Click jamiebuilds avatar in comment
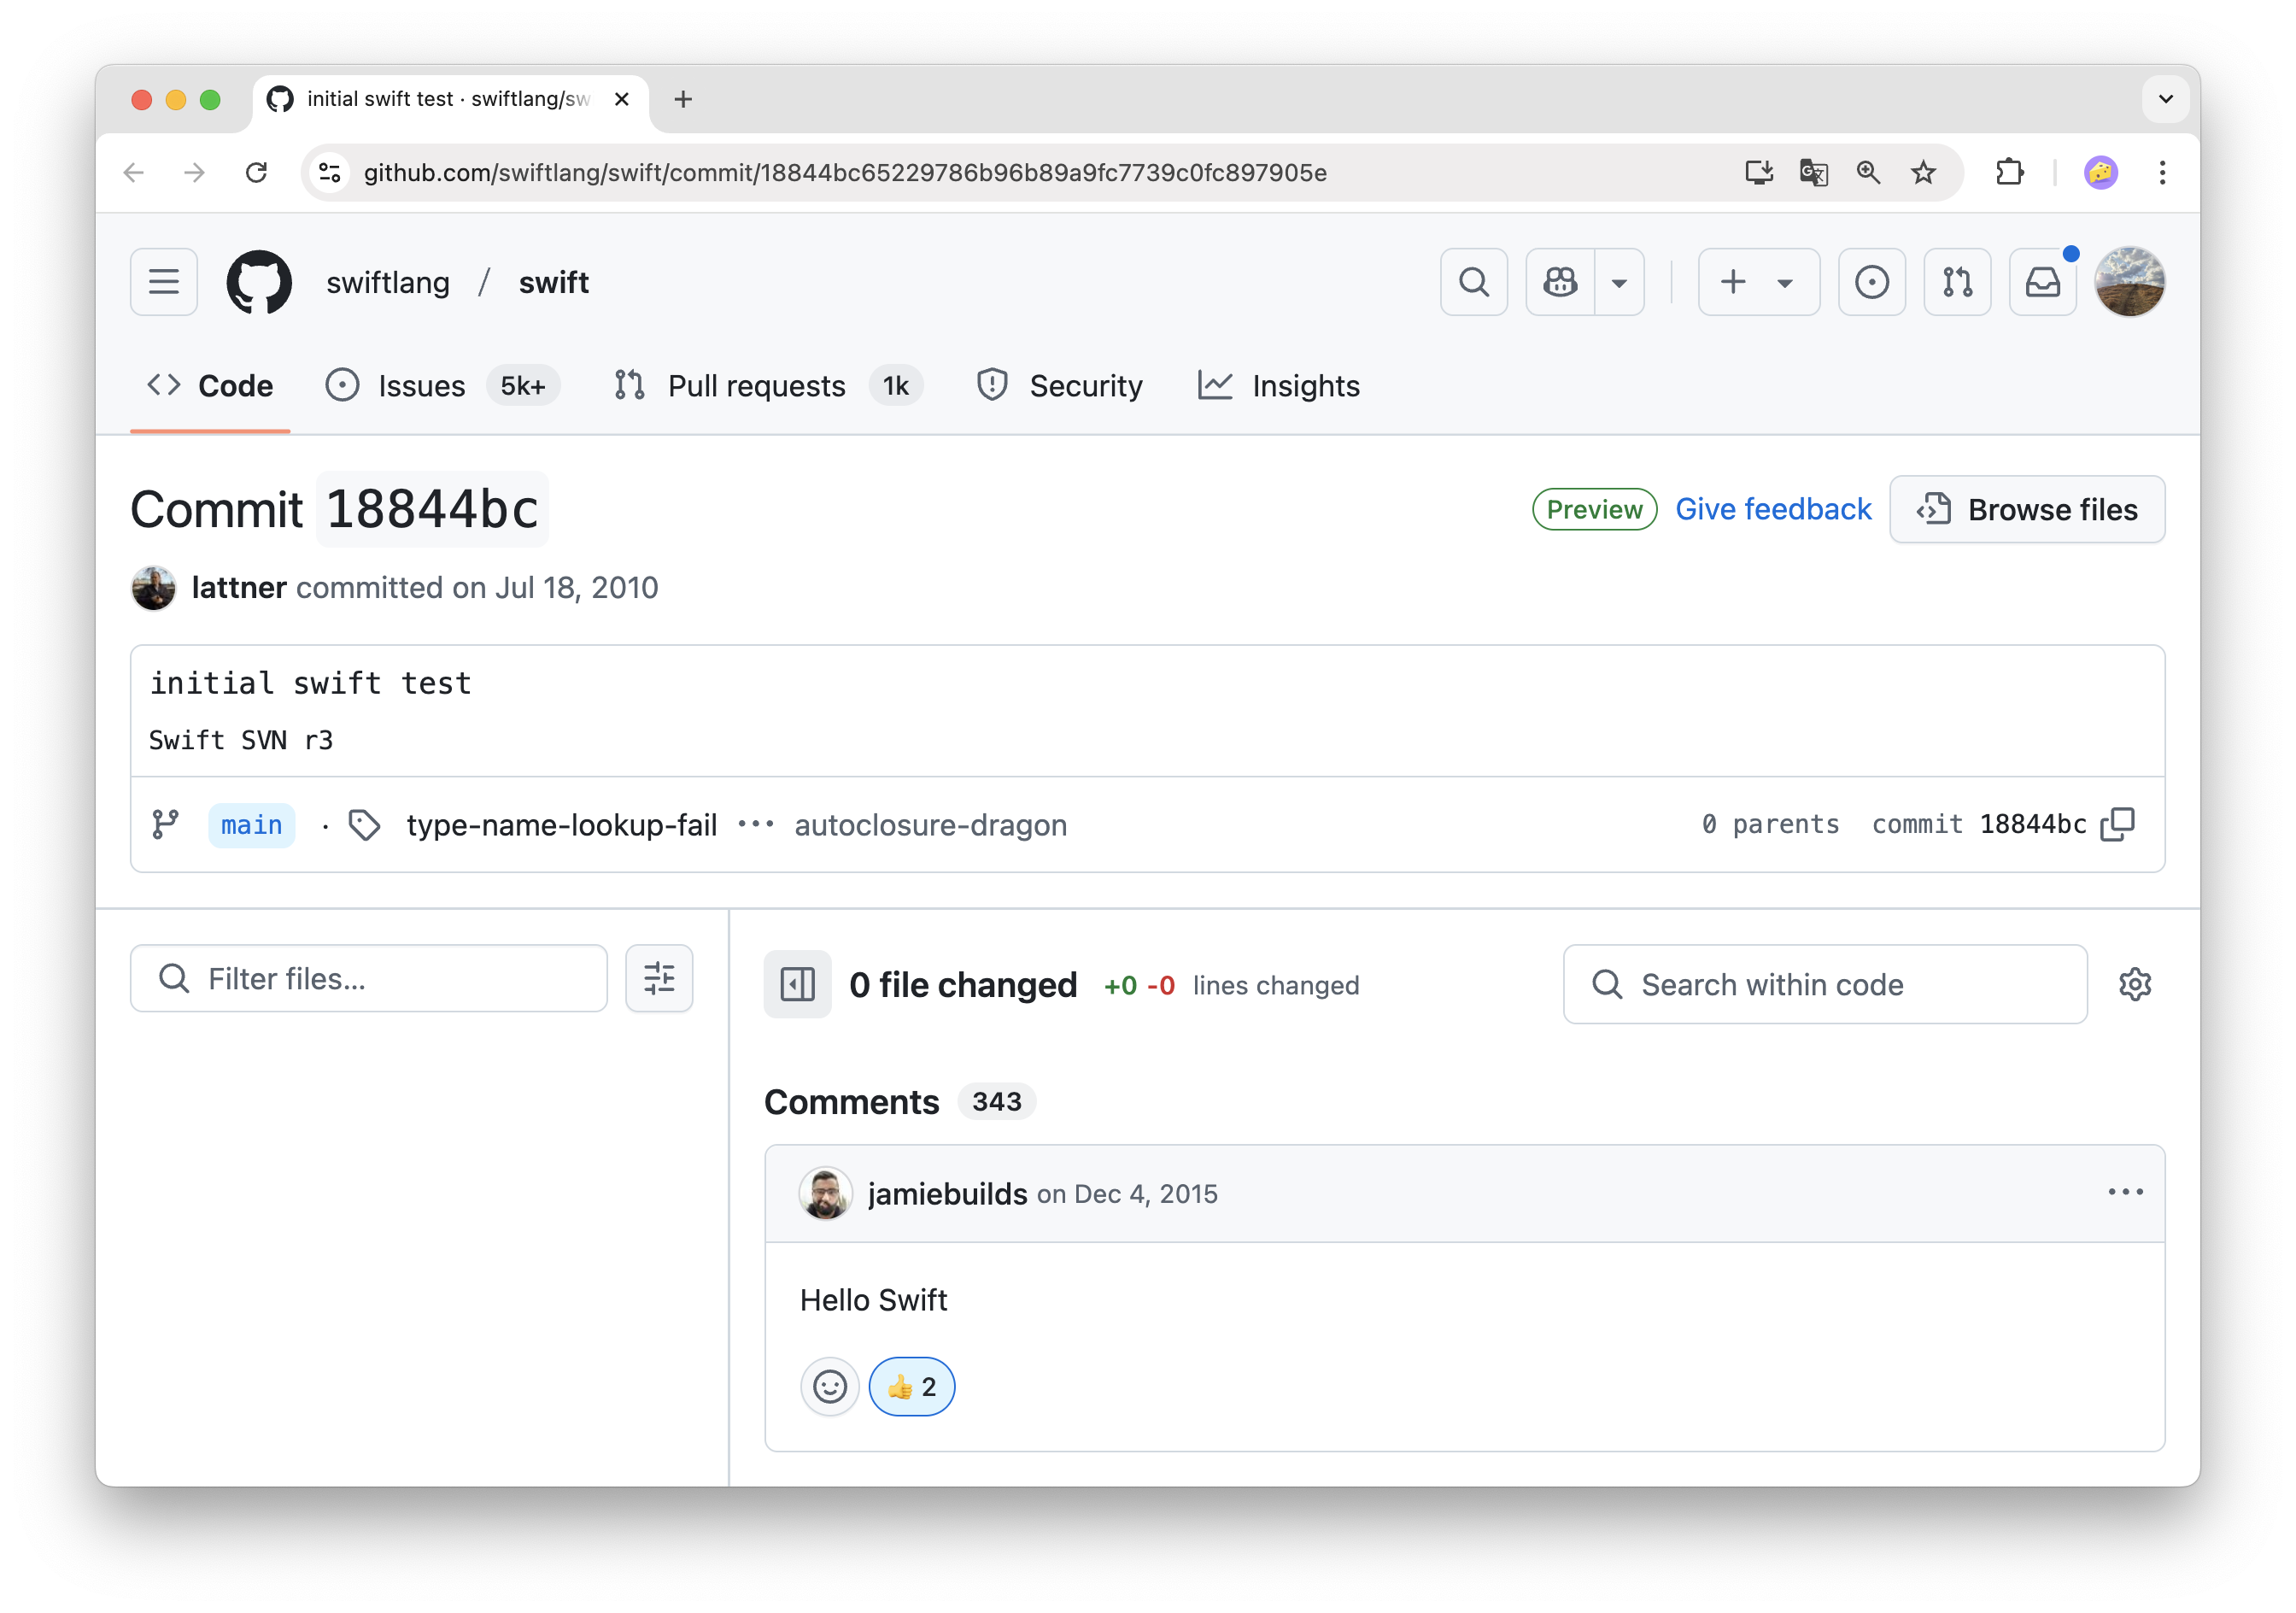This screenshot has width=2296, height=1613. pyautogui.click(x=826, y=1193)
